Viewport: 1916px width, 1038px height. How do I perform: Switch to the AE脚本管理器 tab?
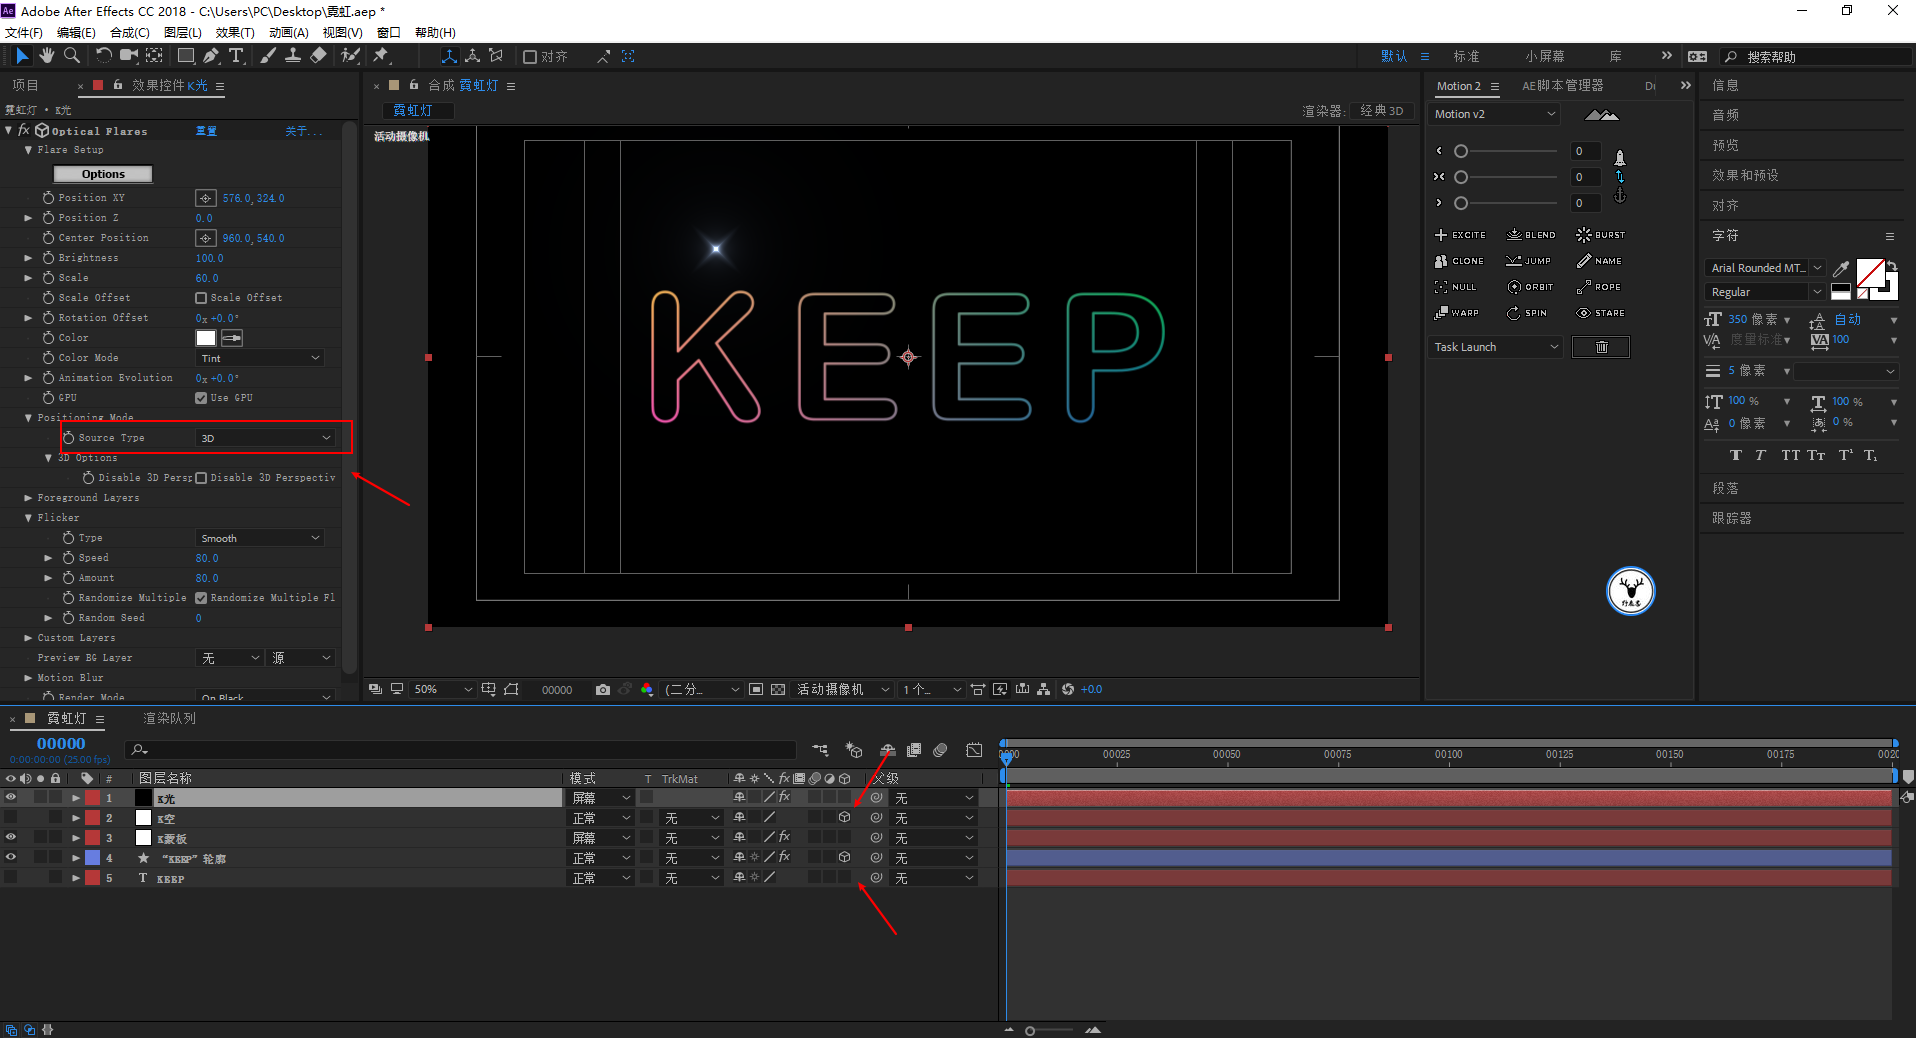pos(1562,86)
